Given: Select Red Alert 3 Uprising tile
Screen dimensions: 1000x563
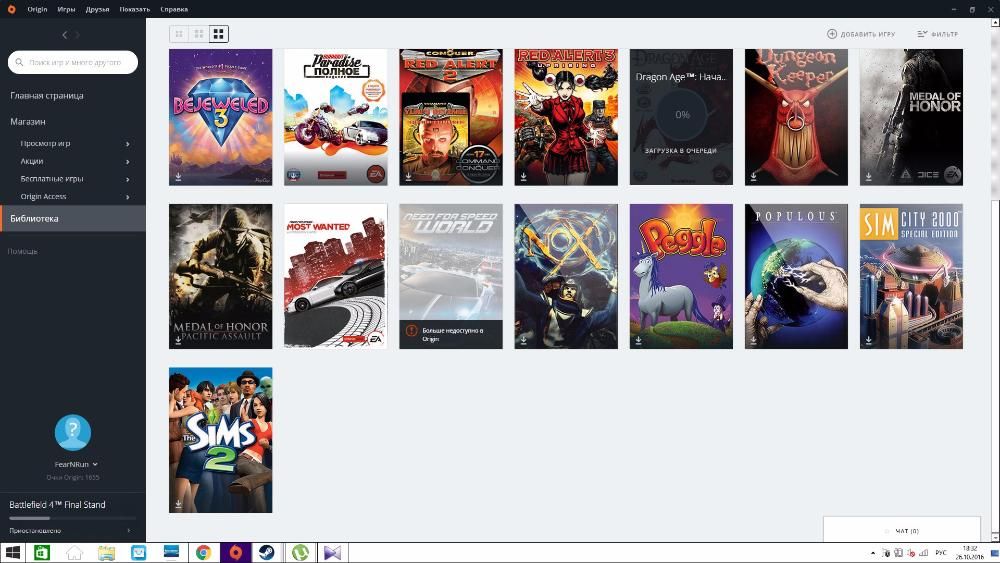Looking at the screenshot, I should click(x=566, y=117).
